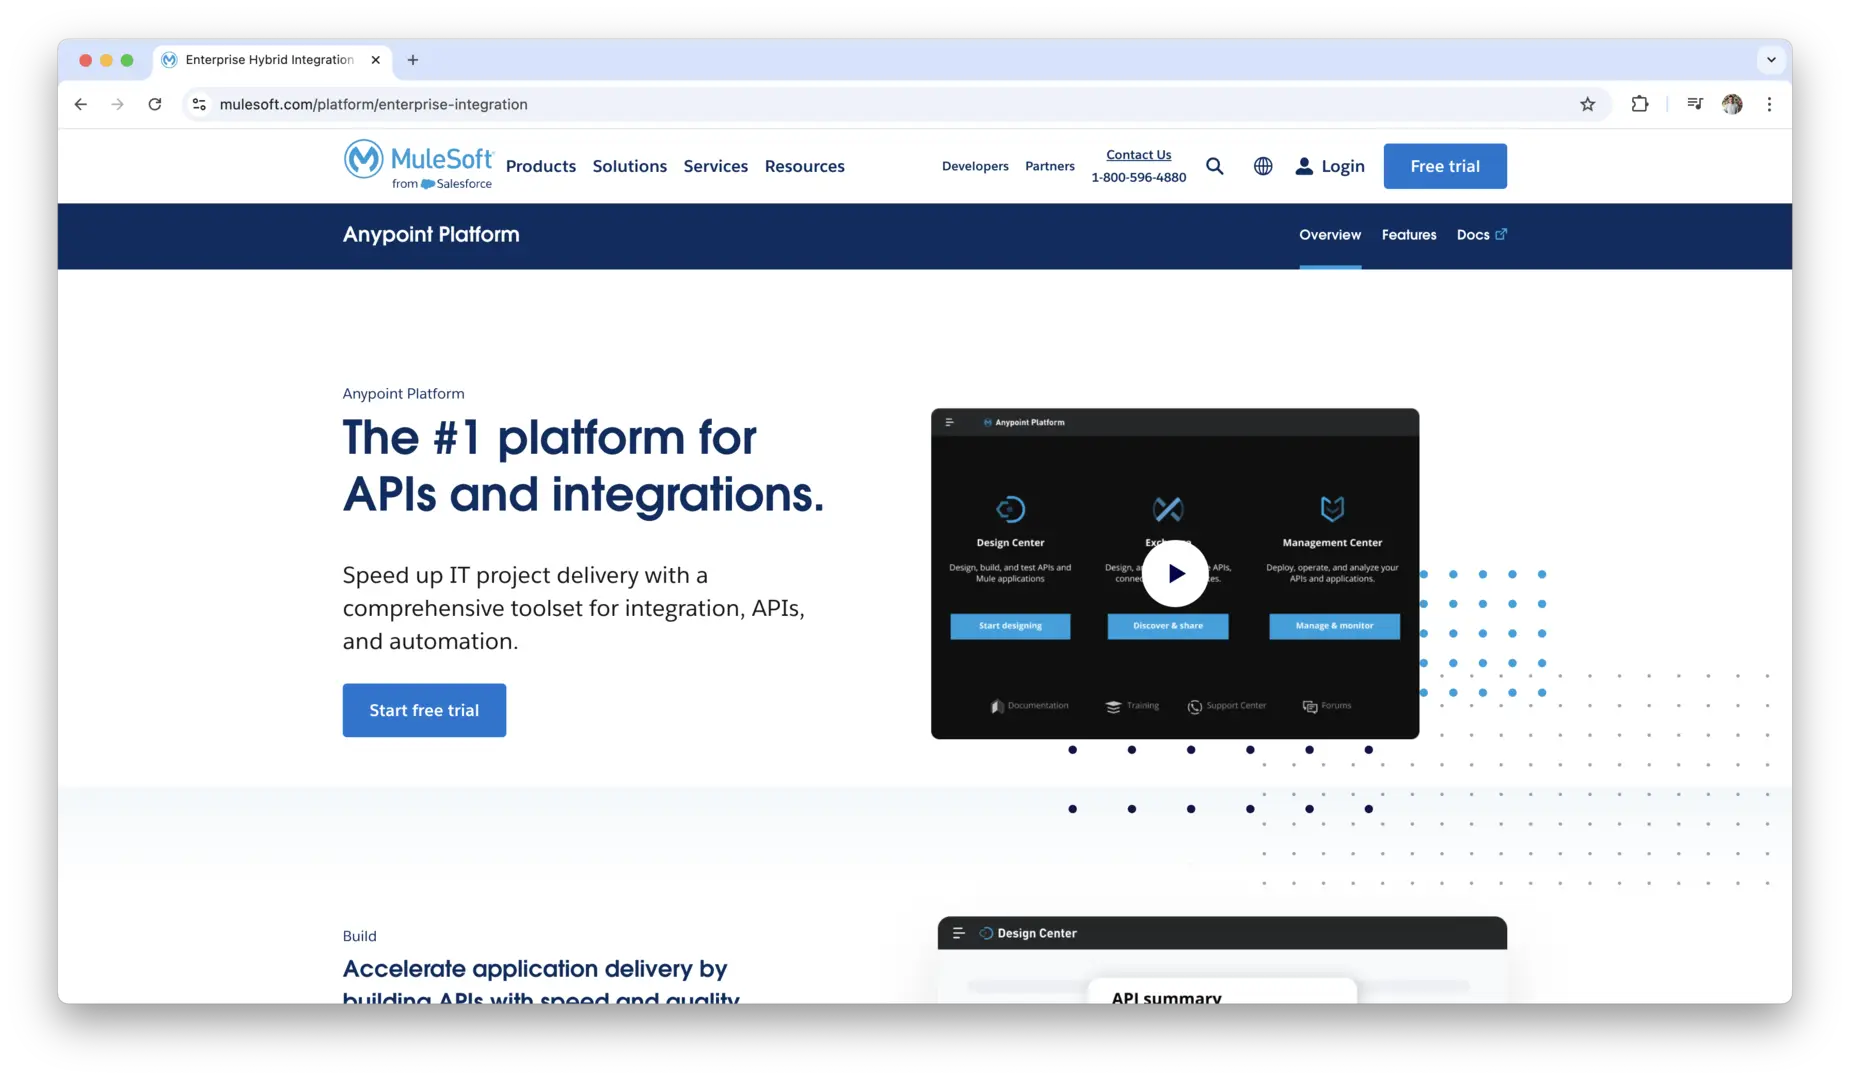1850x1080 pixels.
Task: Open a new browser tab with plus
Action: coord(413,60)
